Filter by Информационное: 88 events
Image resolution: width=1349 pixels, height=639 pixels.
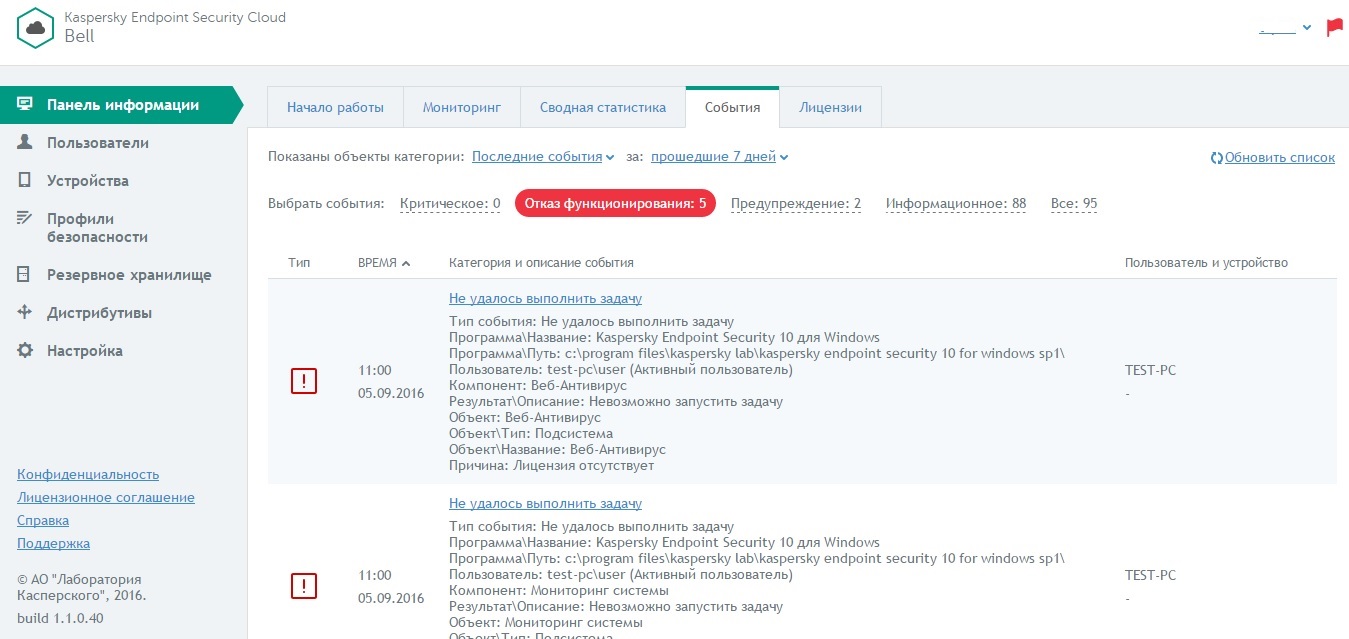(x=956, y=204)
